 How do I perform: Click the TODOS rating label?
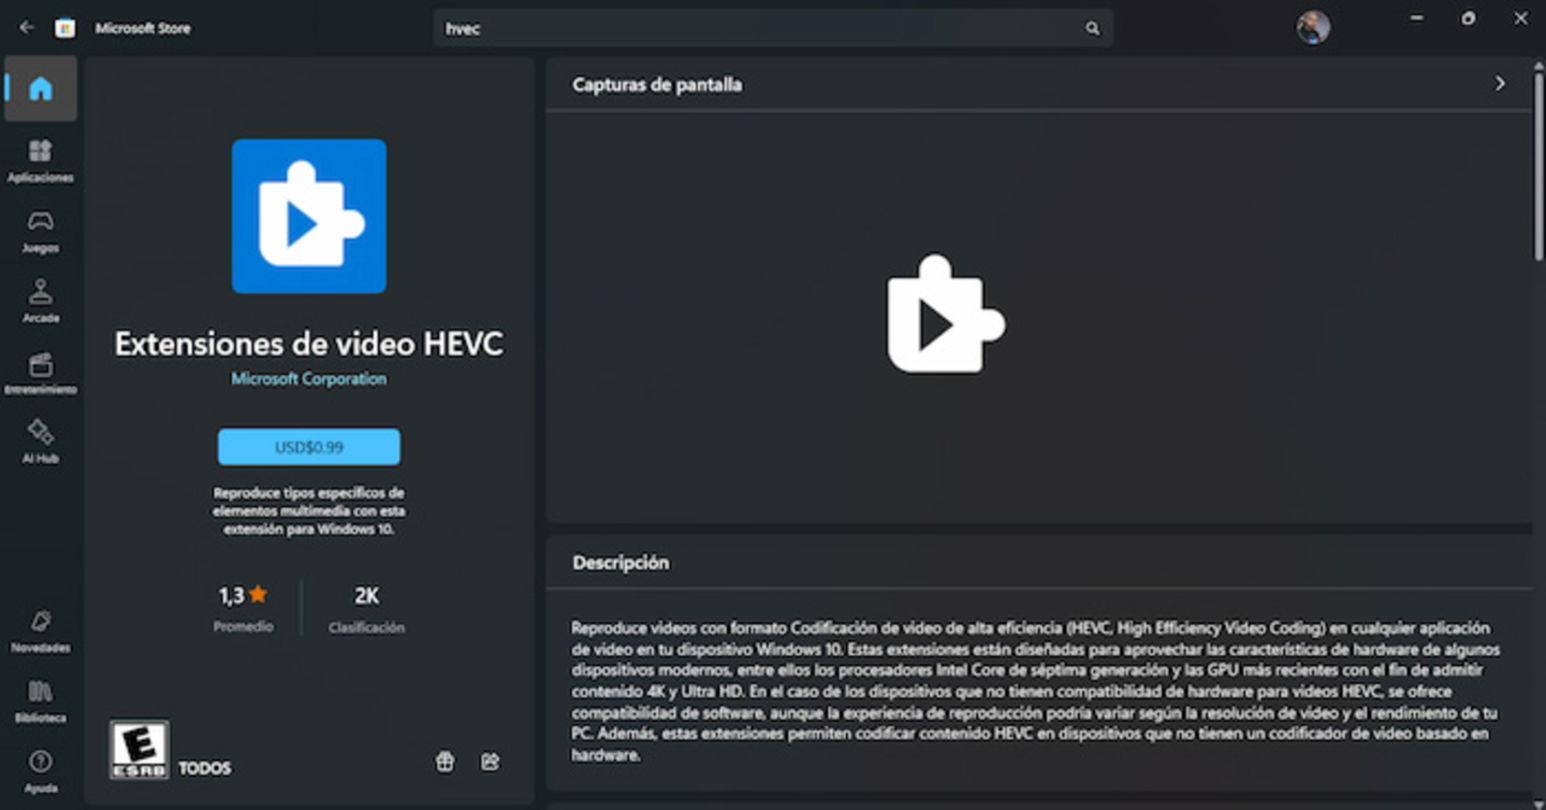205,768
